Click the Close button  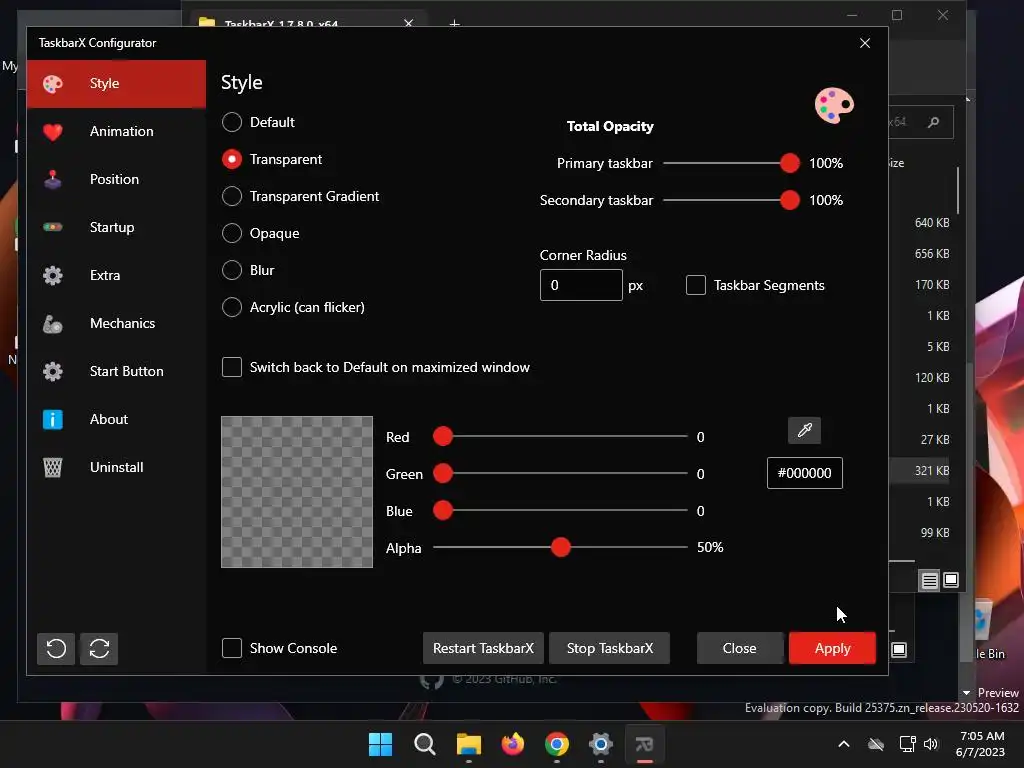click(x=739, y=648)
